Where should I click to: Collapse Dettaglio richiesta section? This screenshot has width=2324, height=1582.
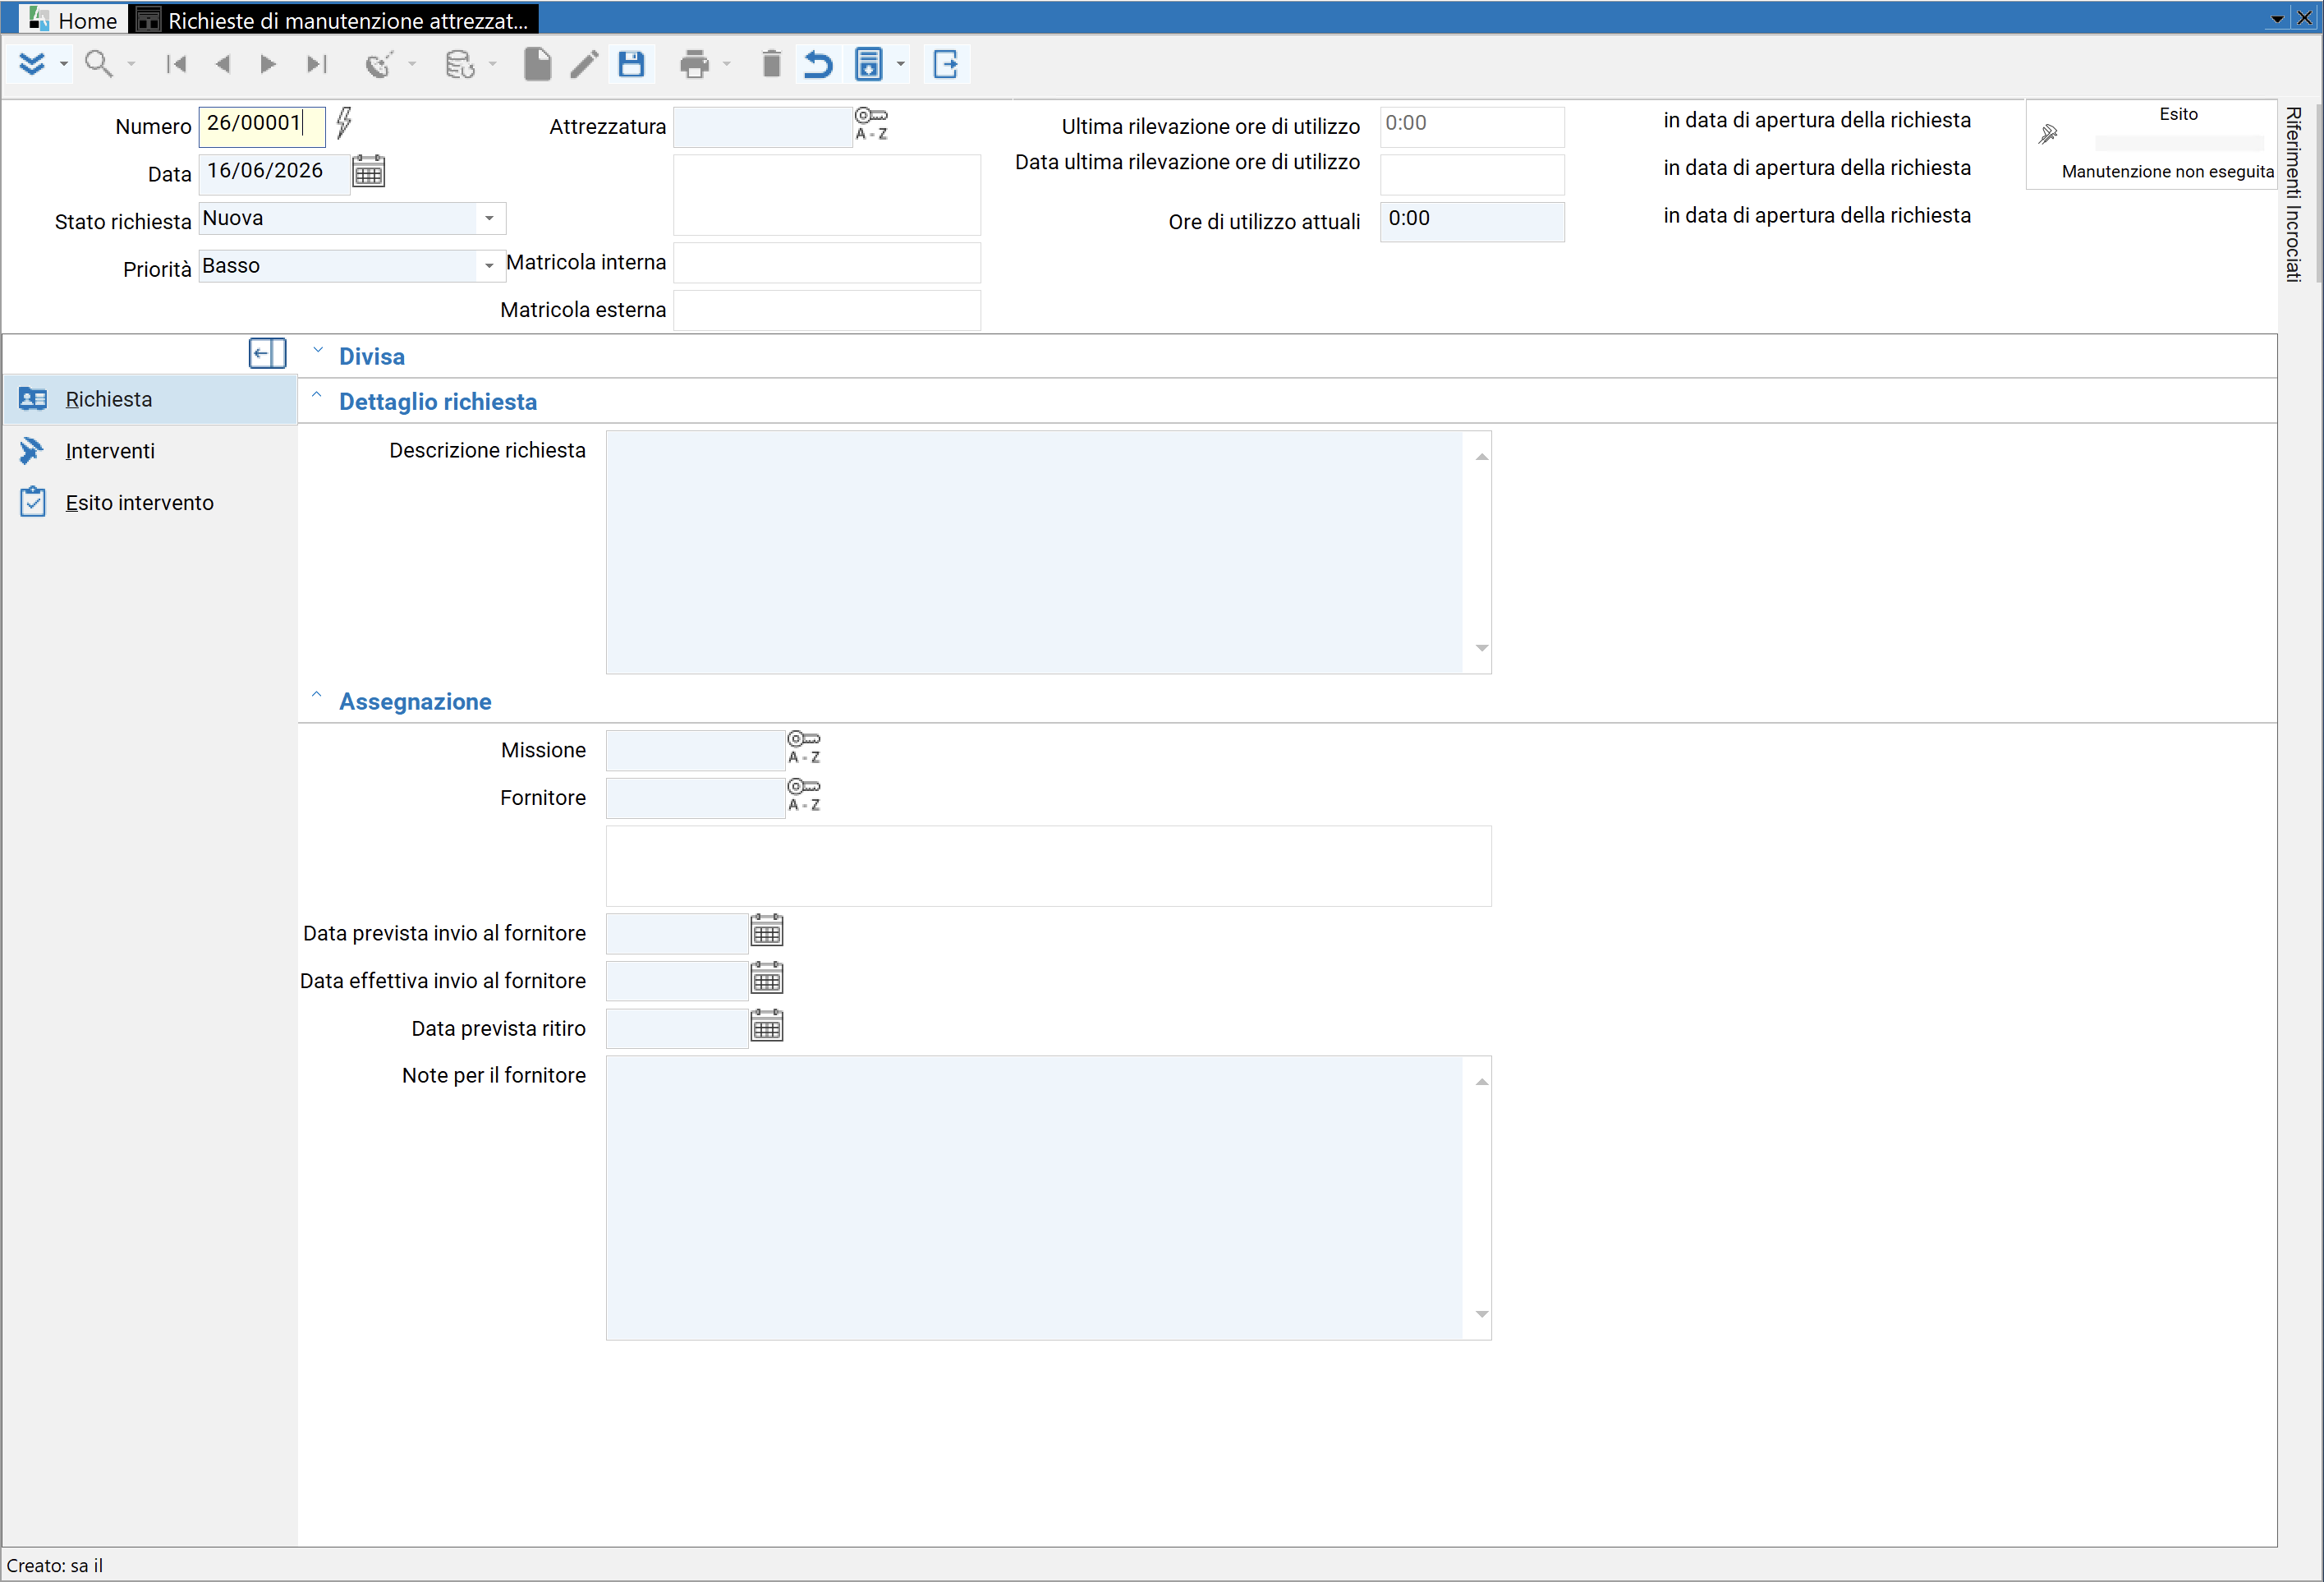[317, 395]
